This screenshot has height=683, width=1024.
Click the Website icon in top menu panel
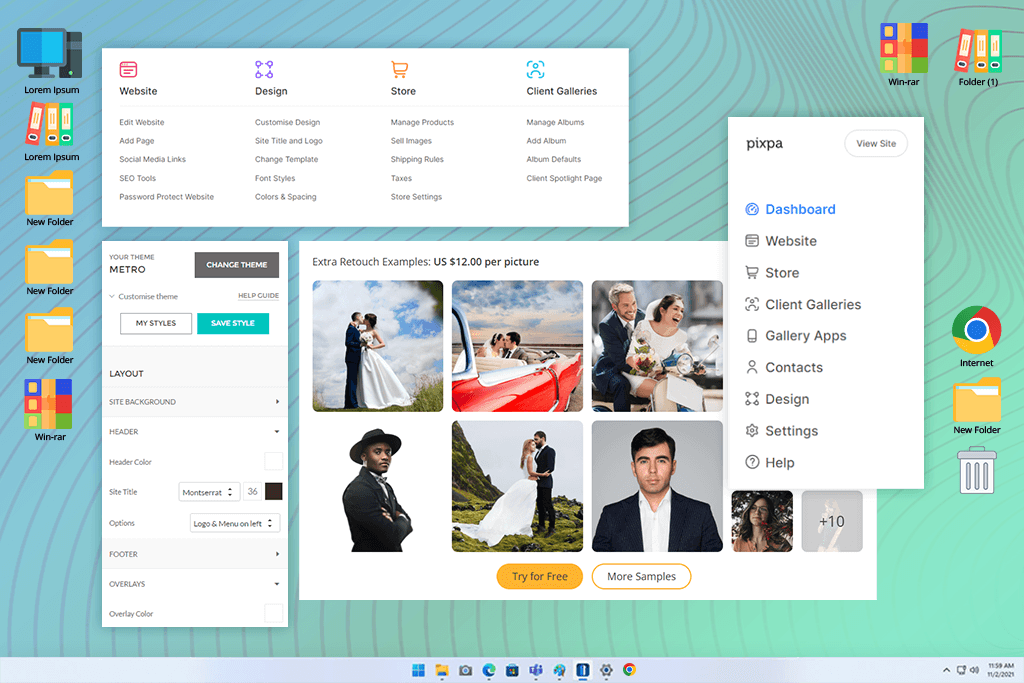128,69
